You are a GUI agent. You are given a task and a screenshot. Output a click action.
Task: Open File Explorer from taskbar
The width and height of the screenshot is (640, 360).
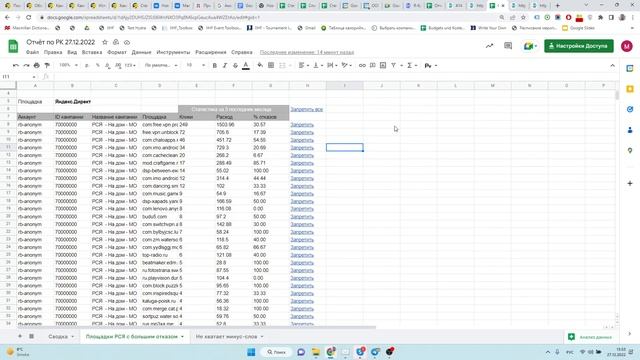tap(316, 352)
